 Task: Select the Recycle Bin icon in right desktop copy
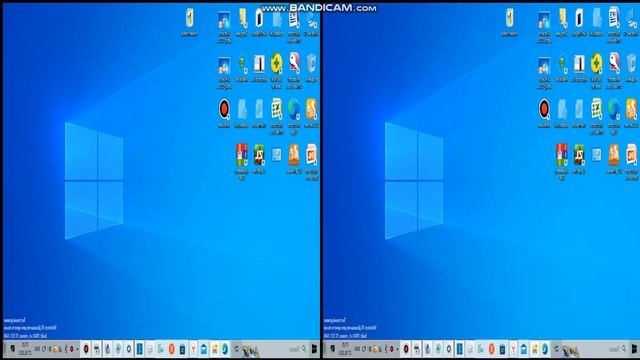click(631, 63)
